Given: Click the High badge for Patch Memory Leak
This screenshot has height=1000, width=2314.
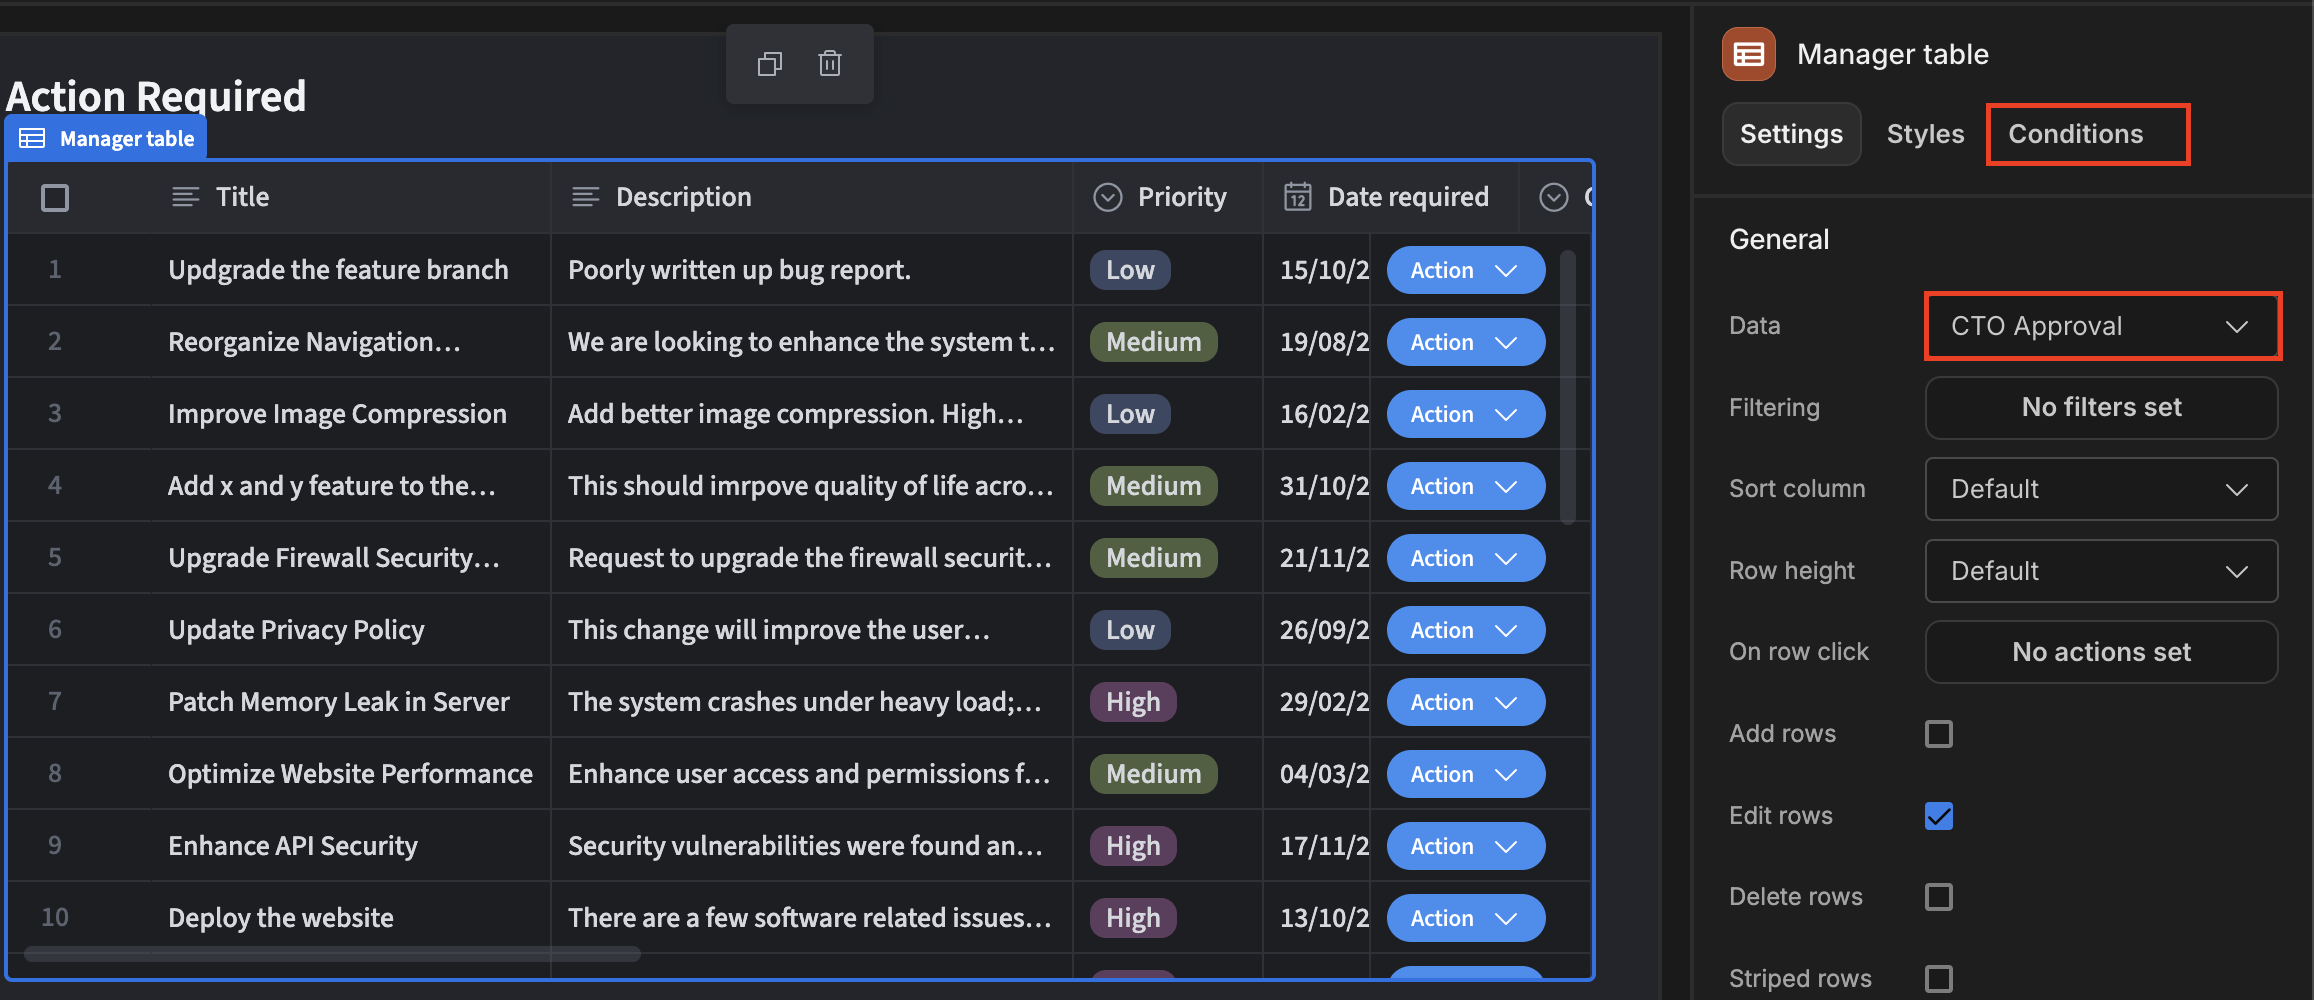Looking at the screenshot, I should tap(1133, 702).
